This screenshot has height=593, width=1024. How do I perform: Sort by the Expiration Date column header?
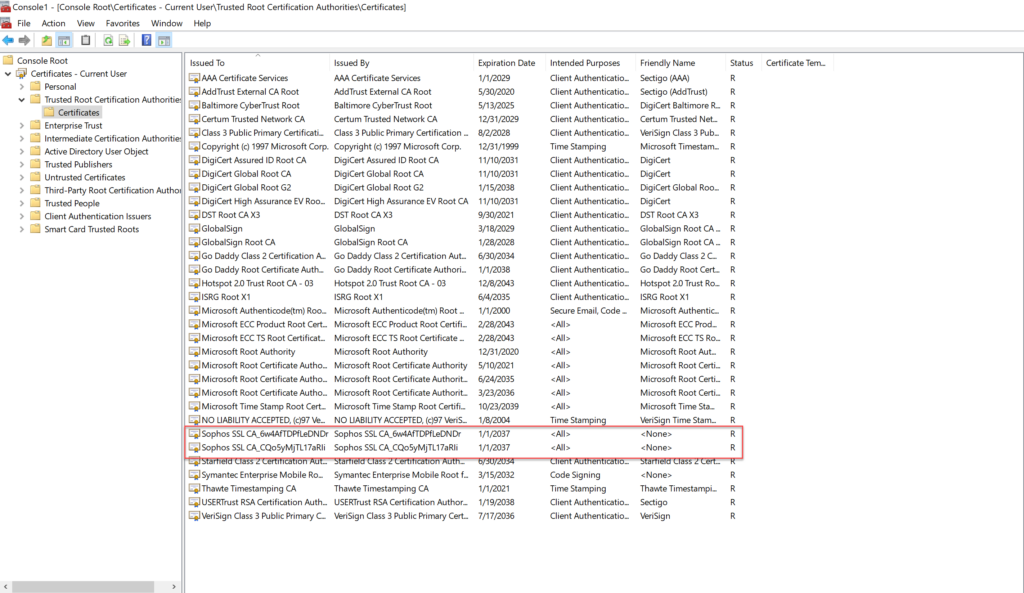tap(509, 63)
